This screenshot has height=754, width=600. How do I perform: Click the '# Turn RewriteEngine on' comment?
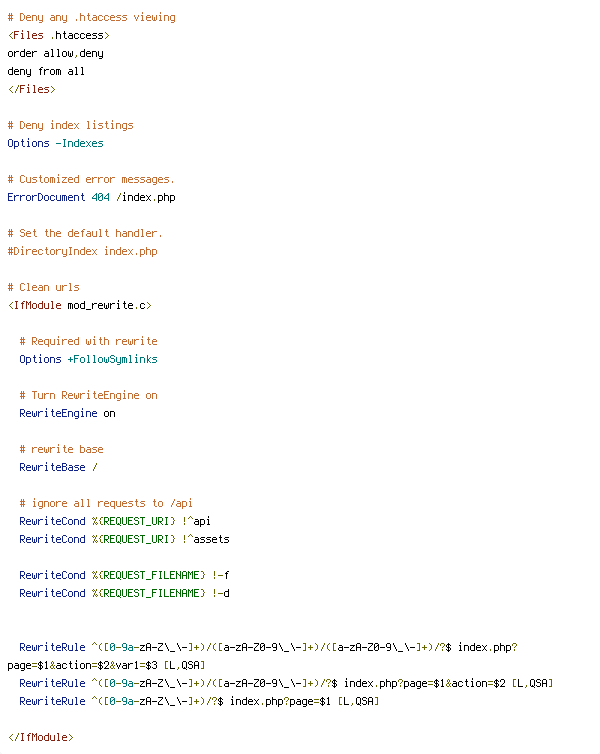[88, 395]
